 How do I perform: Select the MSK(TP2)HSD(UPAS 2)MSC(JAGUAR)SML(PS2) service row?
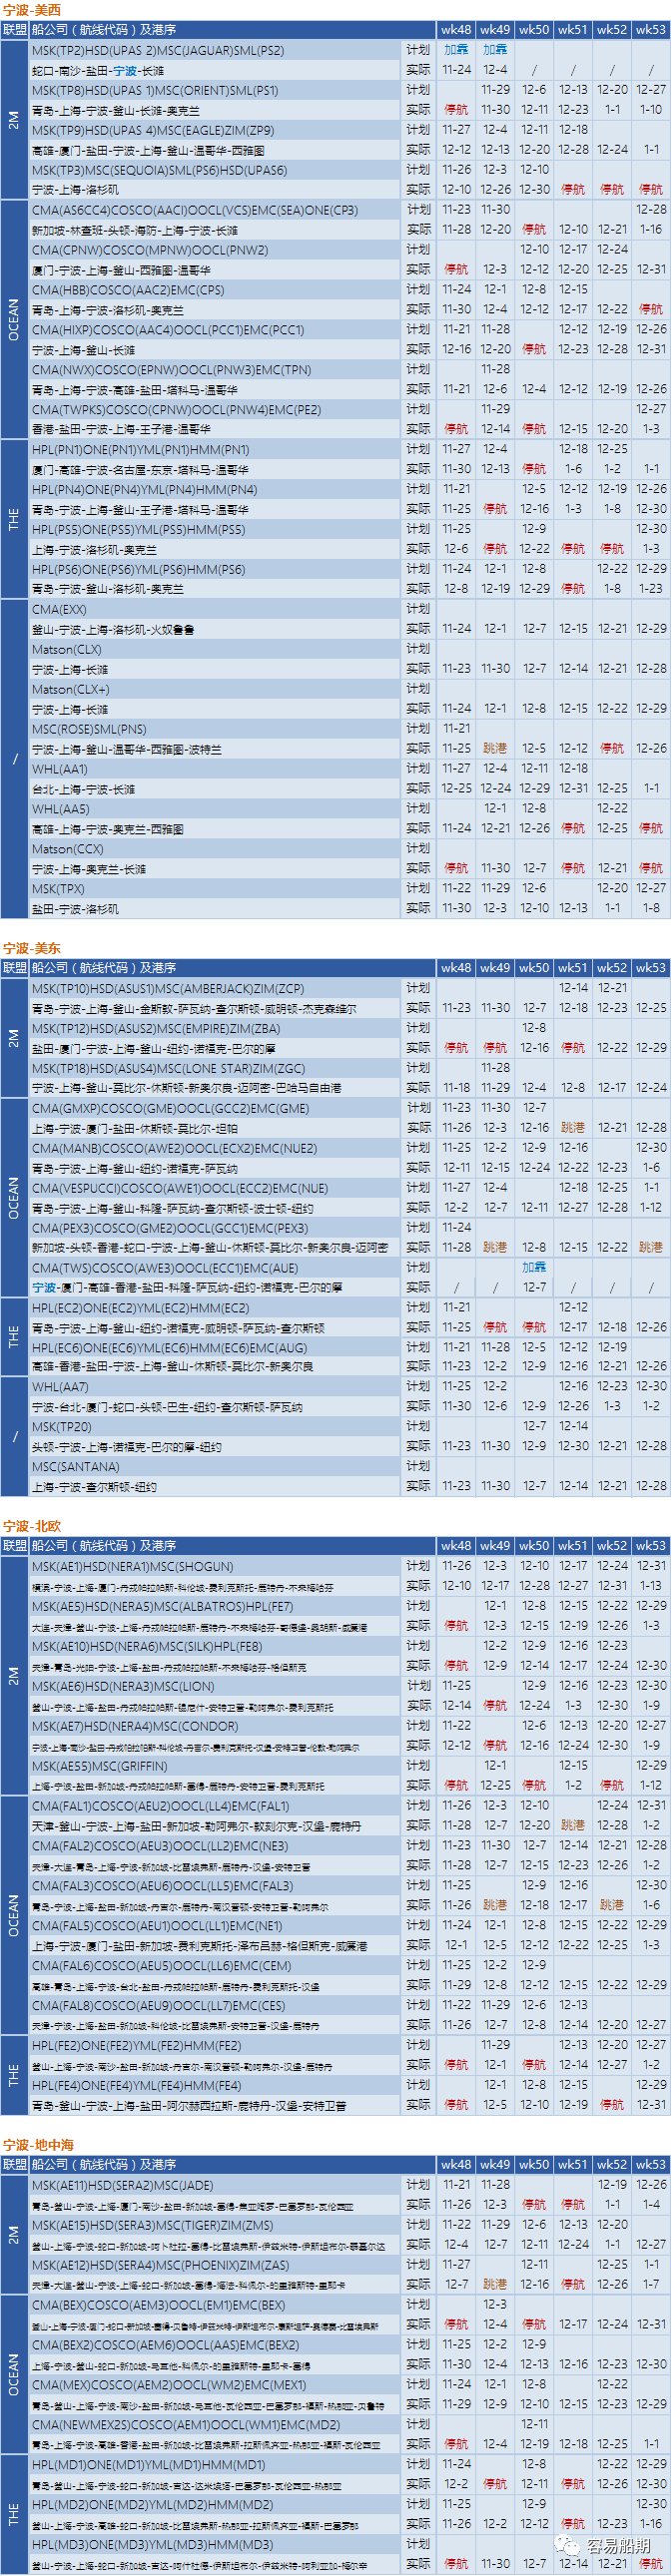tap(158, 50)
